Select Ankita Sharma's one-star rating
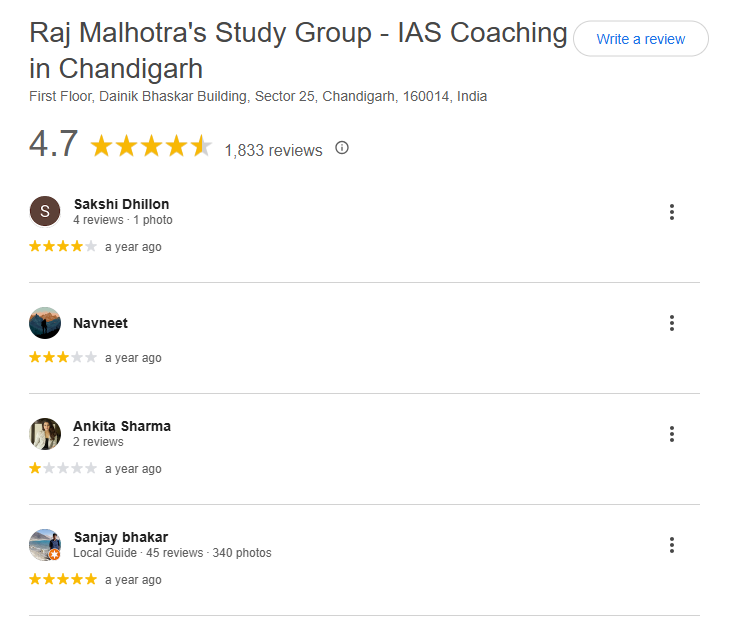Screen dimensions: 753x633 pyautogui.click(x=63, y=468)
